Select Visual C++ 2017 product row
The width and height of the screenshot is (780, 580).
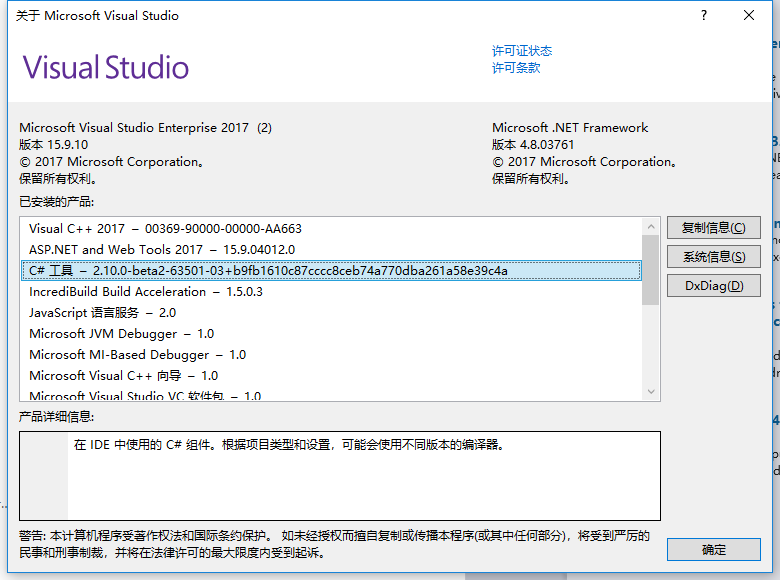[331, 228]
